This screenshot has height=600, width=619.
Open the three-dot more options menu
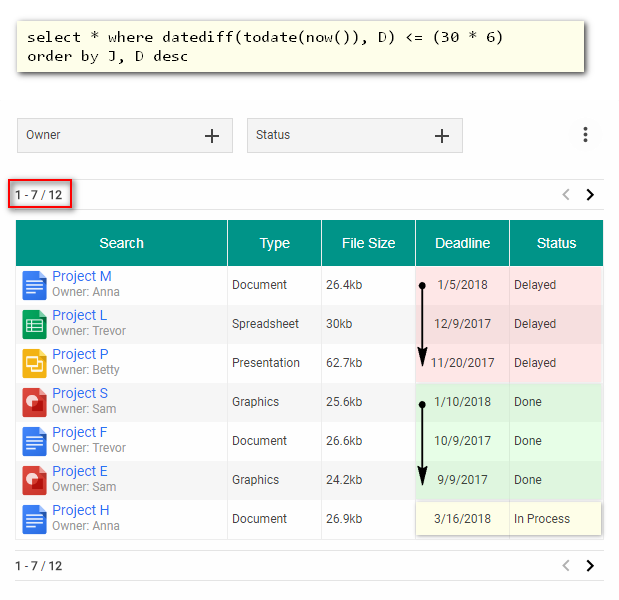(x=585, y=135)
